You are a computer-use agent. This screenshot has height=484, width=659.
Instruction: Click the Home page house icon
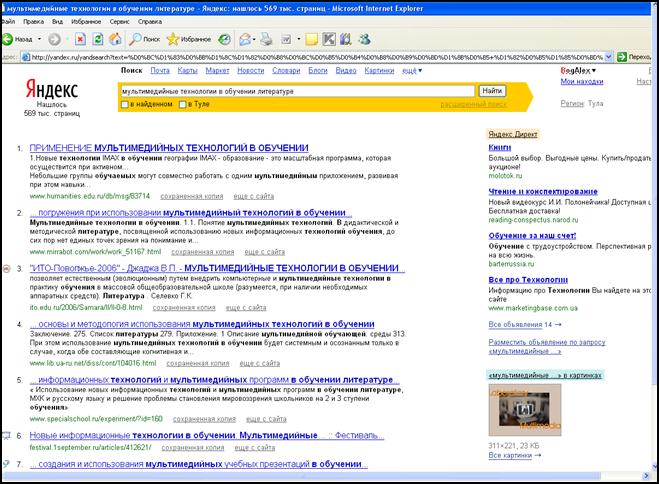[x=115, y=39]
